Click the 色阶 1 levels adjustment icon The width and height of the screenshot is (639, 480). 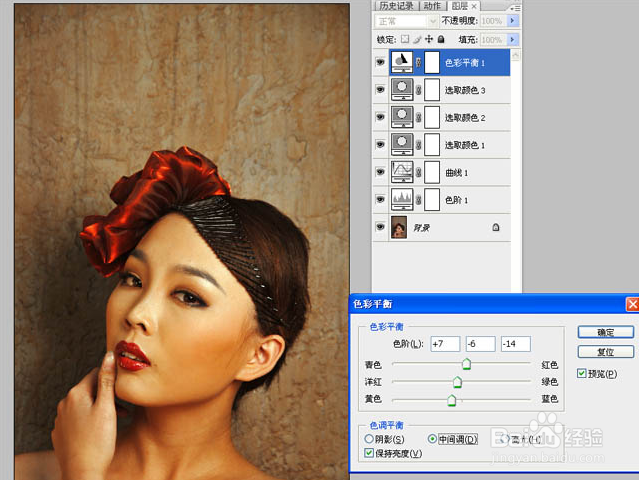402,199
